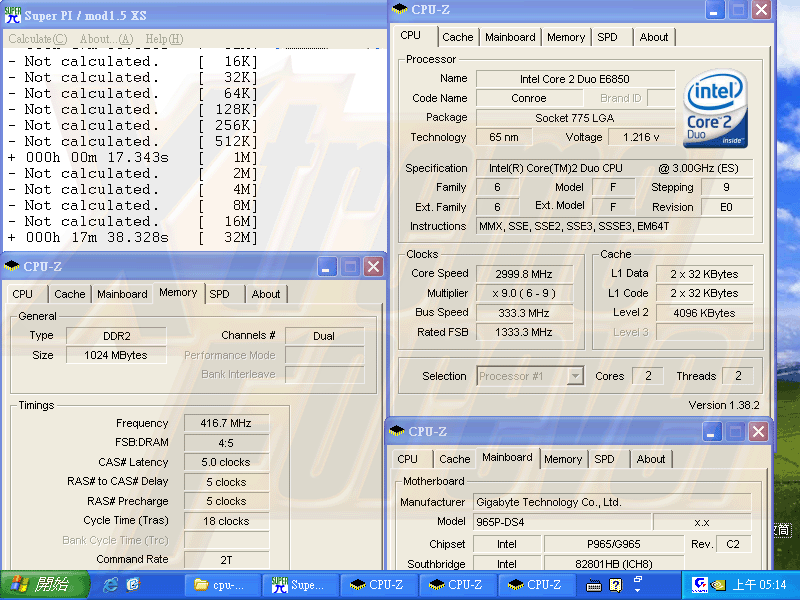The image size is (800, 600).
Task: Close the Memory CPU-Z window
Action: click(373, 266)
